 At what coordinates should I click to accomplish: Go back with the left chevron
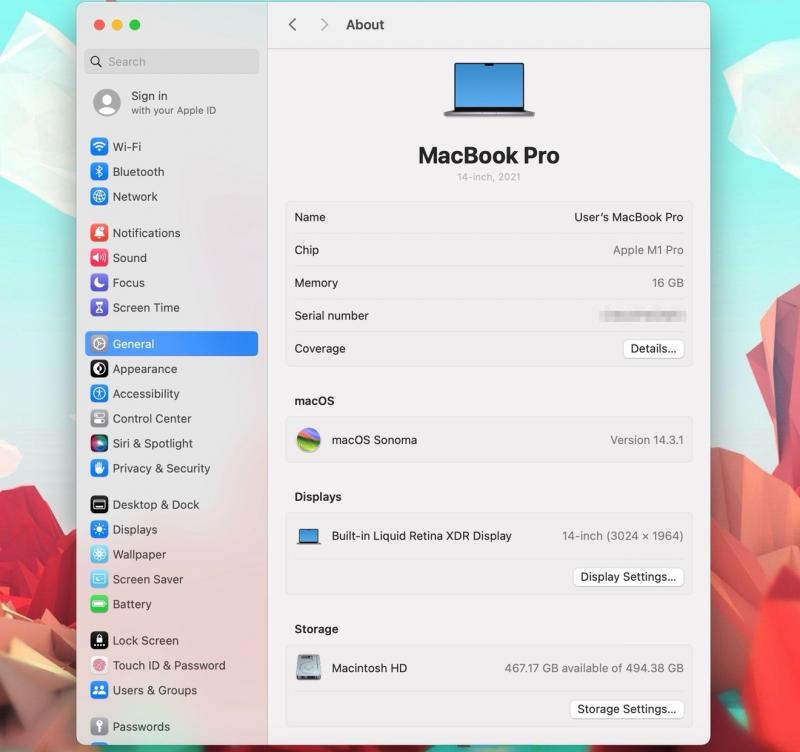click(292, 24)
